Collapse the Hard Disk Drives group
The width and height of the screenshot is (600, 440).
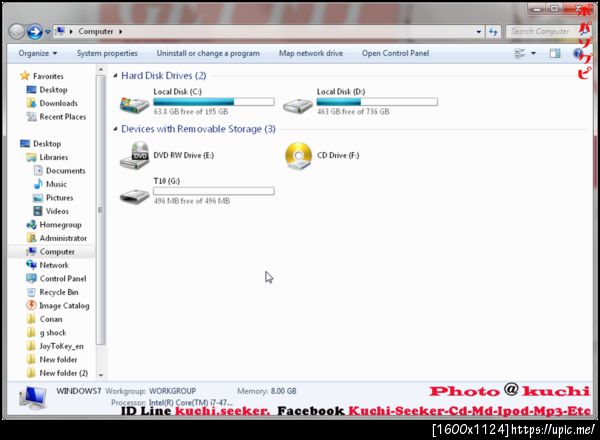point(115,76)
